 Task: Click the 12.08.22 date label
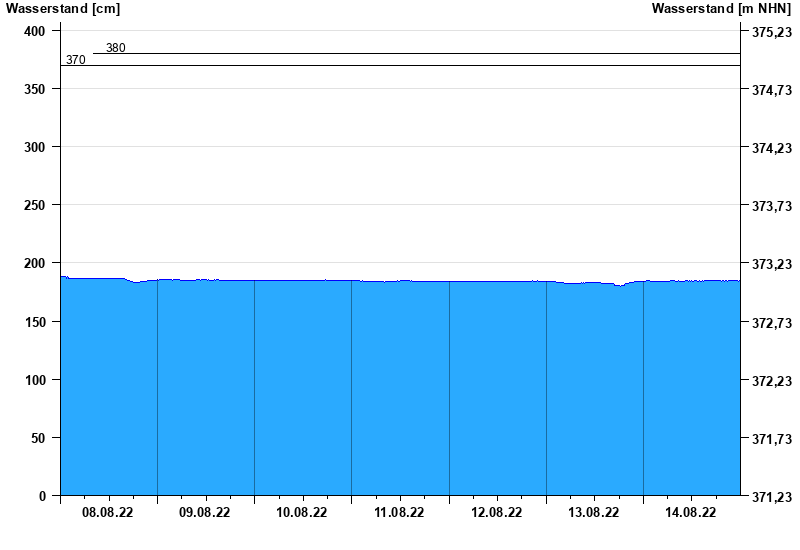496,513
